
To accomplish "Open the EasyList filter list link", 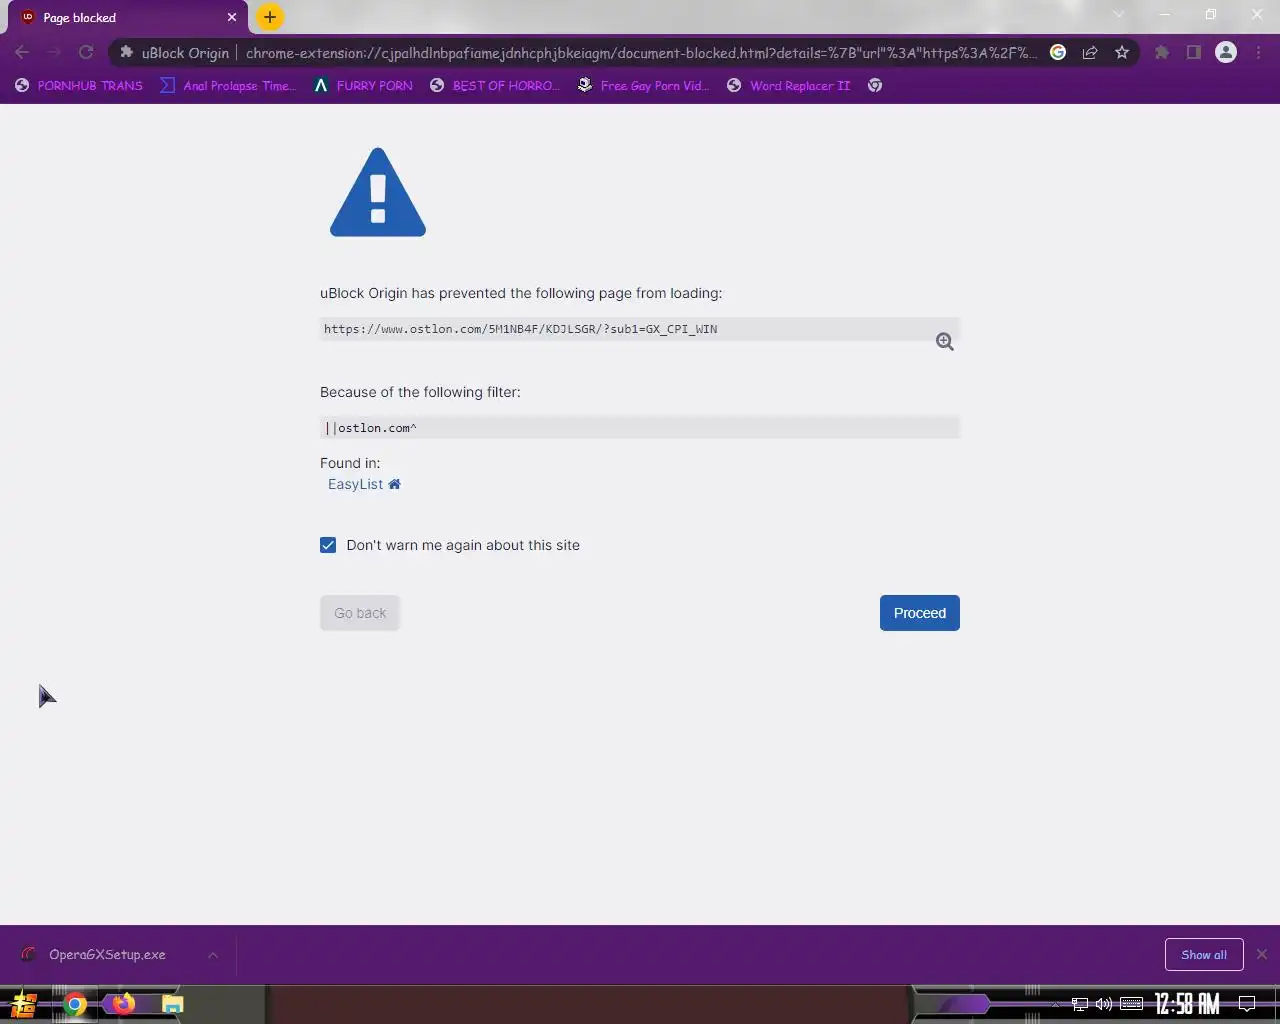I will 355,484.
